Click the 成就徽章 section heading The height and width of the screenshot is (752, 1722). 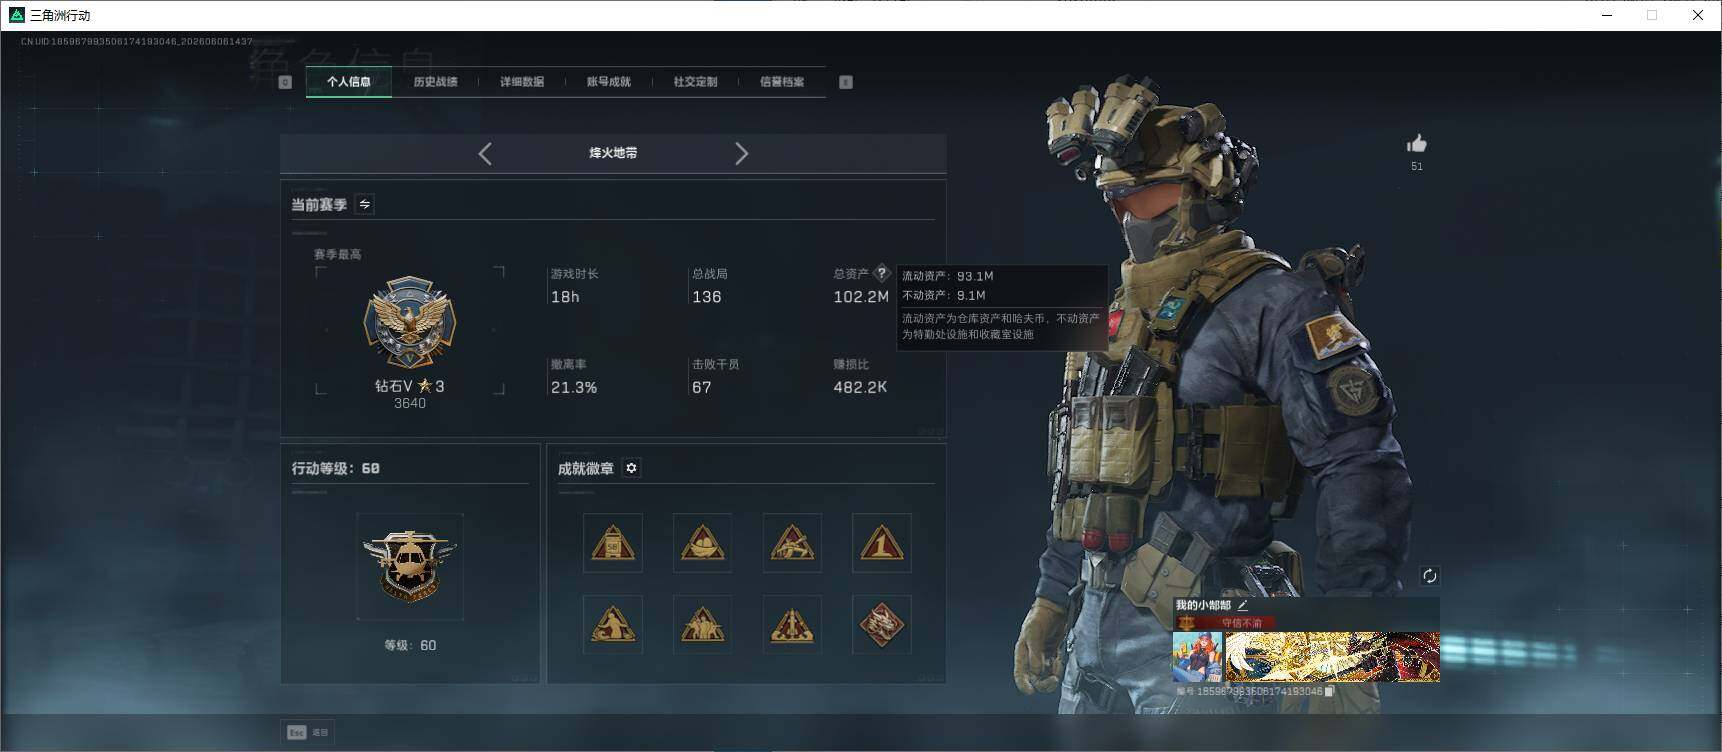(586, 468)
